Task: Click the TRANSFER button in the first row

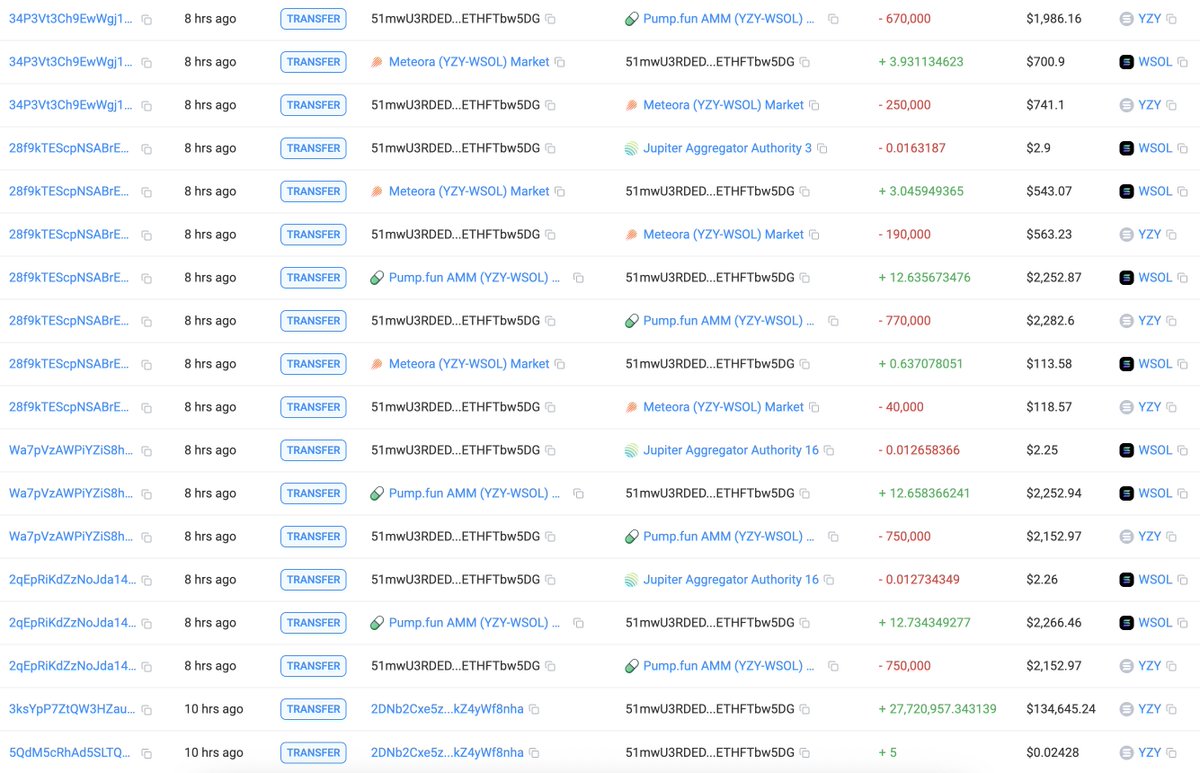Action: (x=313, y=18)
